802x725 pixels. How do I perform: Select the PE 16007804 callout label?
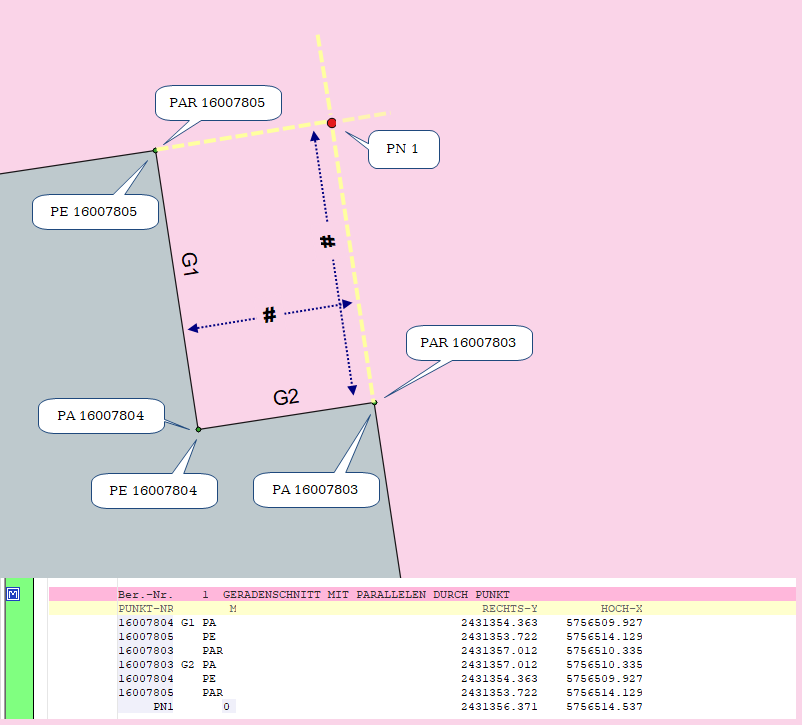point(154,491)
